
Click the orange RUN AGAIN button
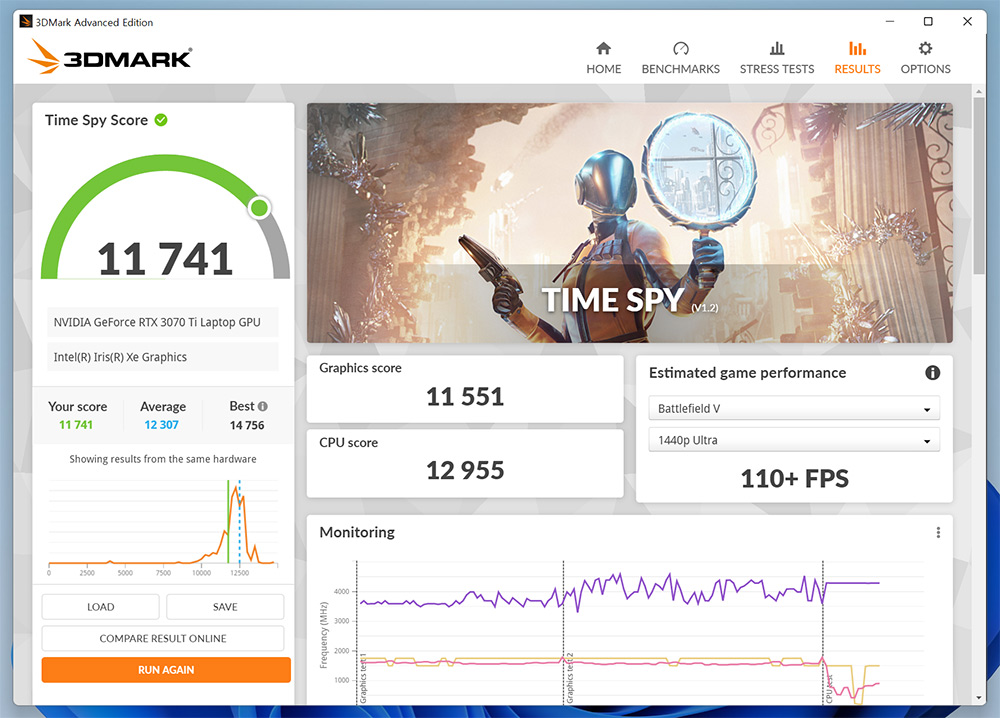[x=166, y=670]
